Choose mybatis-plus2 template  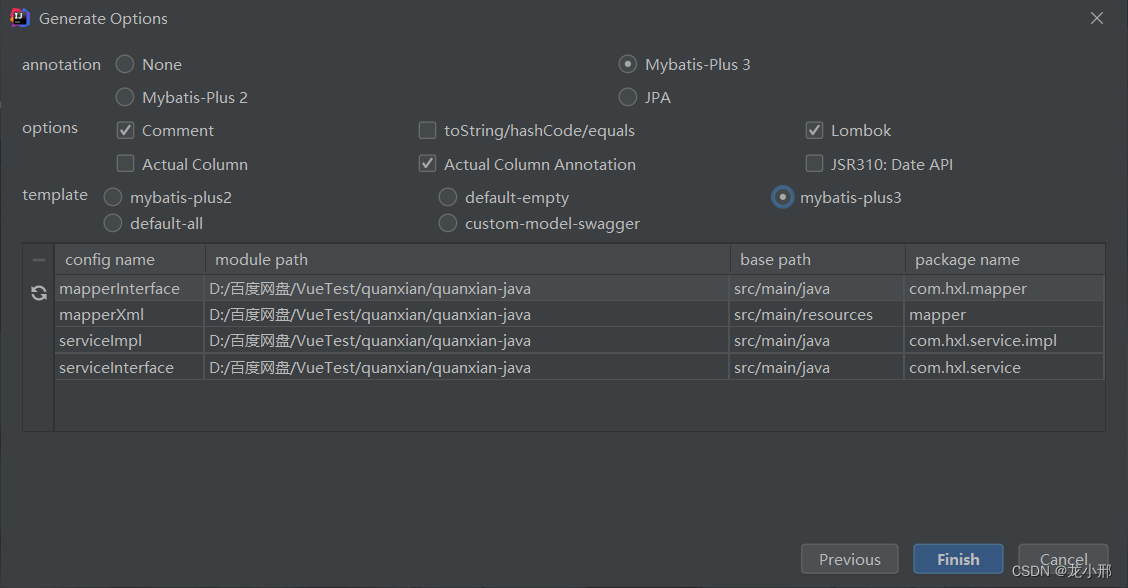point(113,197)
